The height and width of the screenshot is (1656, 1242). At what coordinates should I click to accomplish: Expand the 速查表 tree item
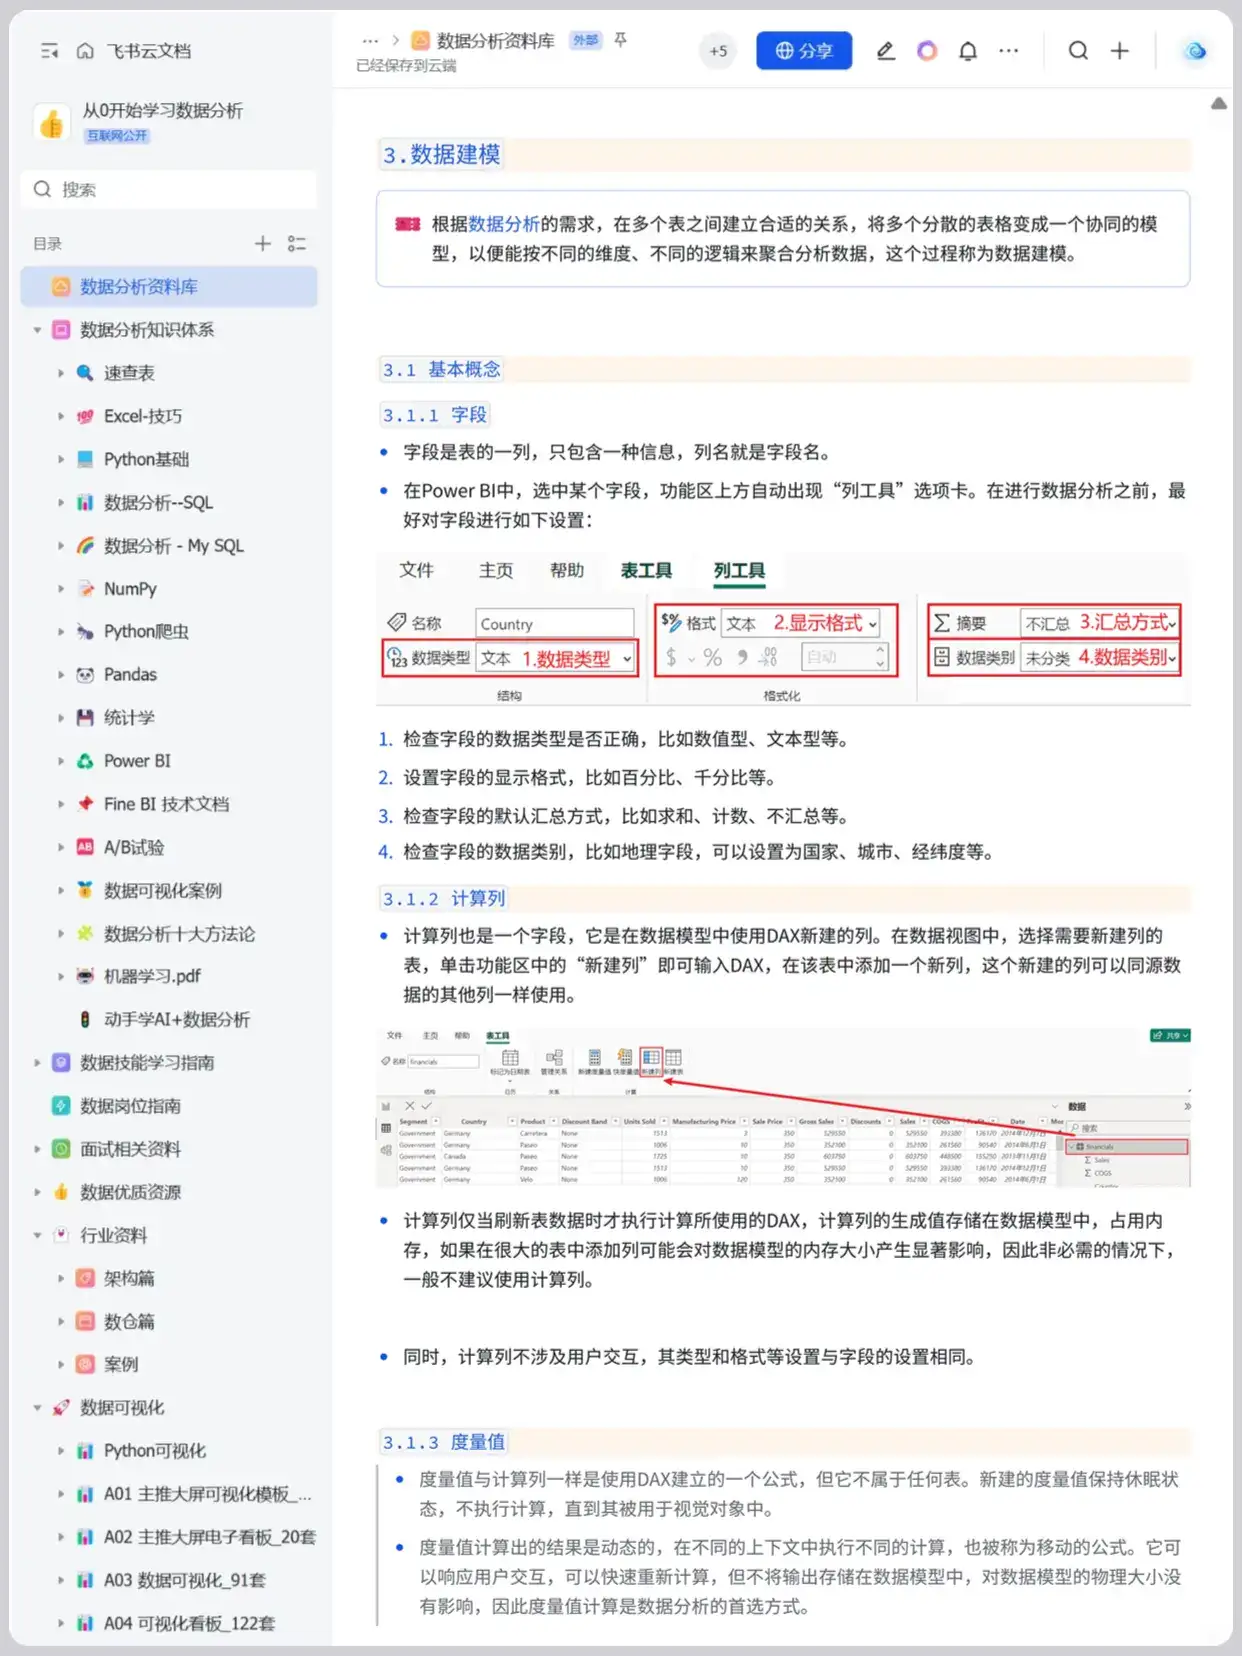(x=60, y=373)
